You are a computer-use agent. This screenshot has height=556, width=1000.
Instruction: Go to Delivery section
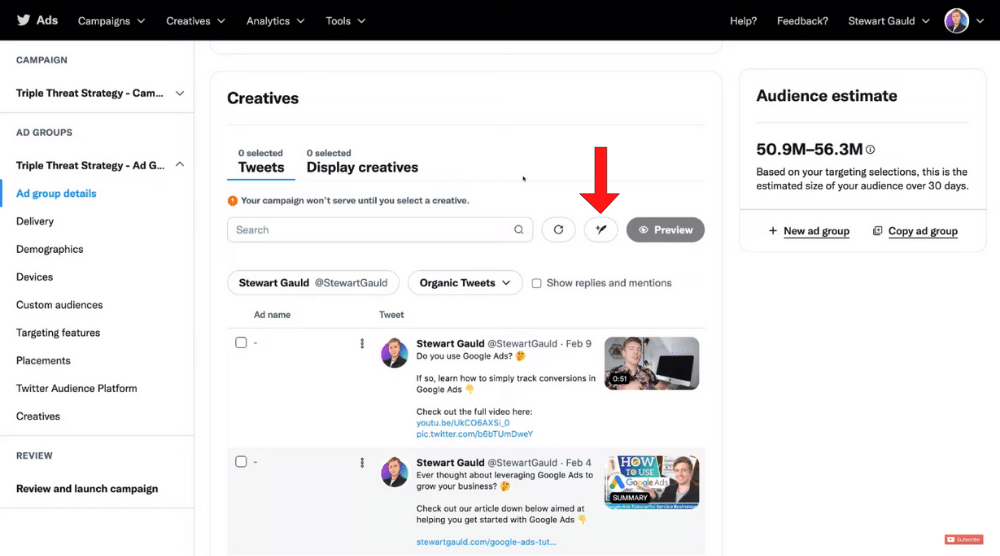pos(35,221)
